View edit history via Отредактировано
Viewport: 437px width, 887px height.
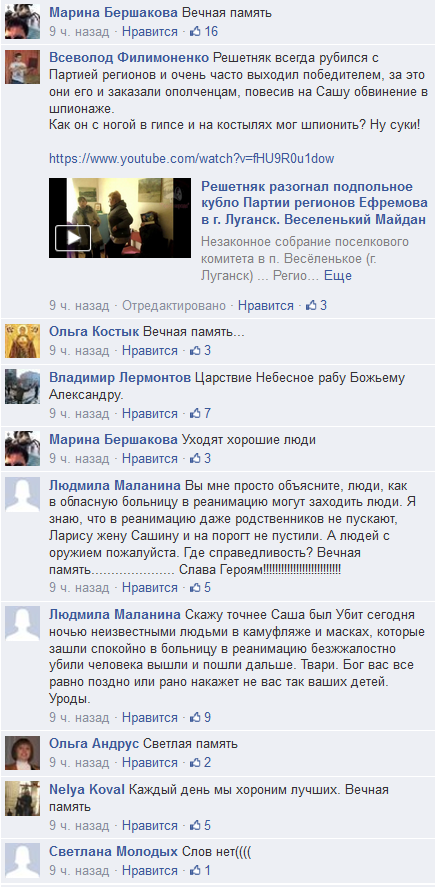pyautogui.click(x=174, y=305)
